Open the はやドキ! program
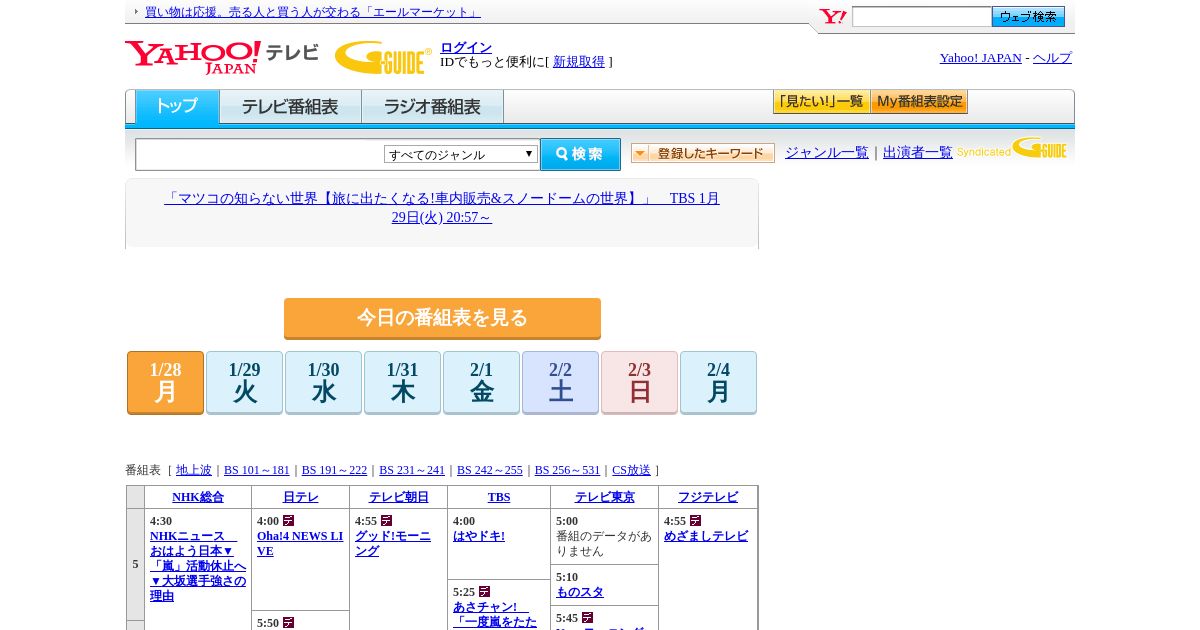The height and width of the screenshot is (630, 1200). 479,536
